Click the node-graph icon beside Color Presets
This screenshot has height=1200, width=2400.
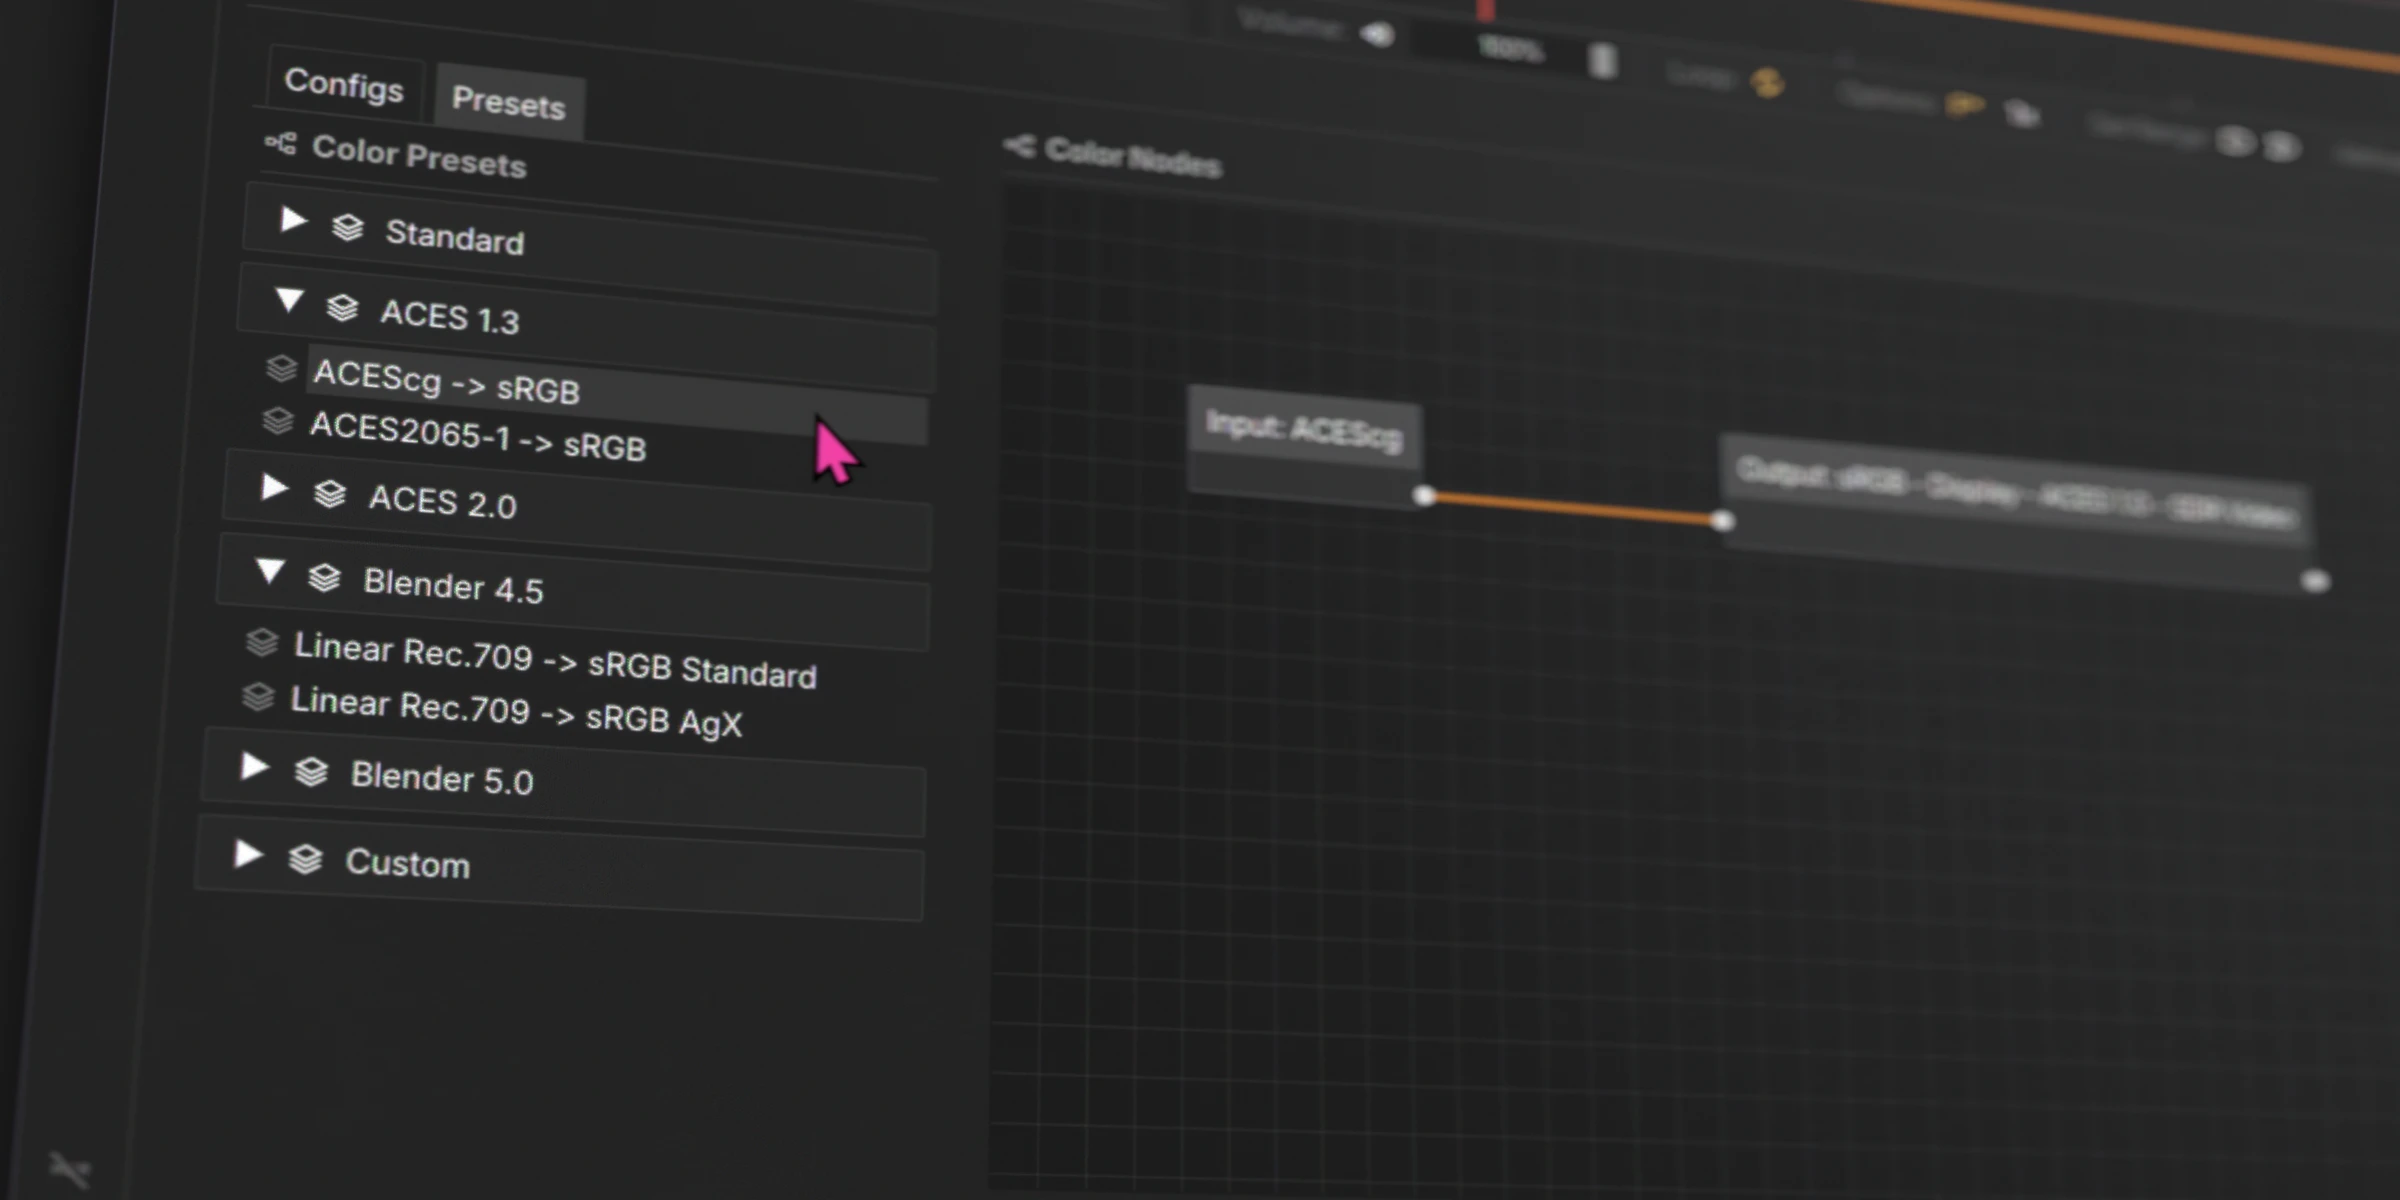point(280,145)
